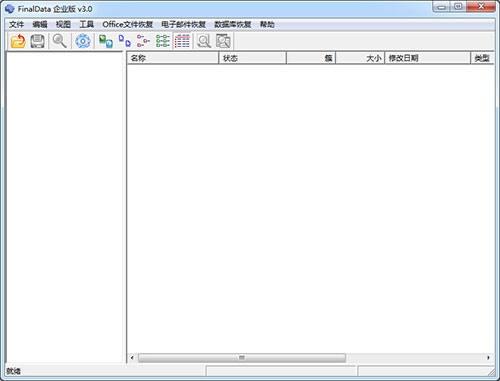Toggle the details view icon
Screen dimensions: 500x381
pyautogui.click(x=182, y=41)
